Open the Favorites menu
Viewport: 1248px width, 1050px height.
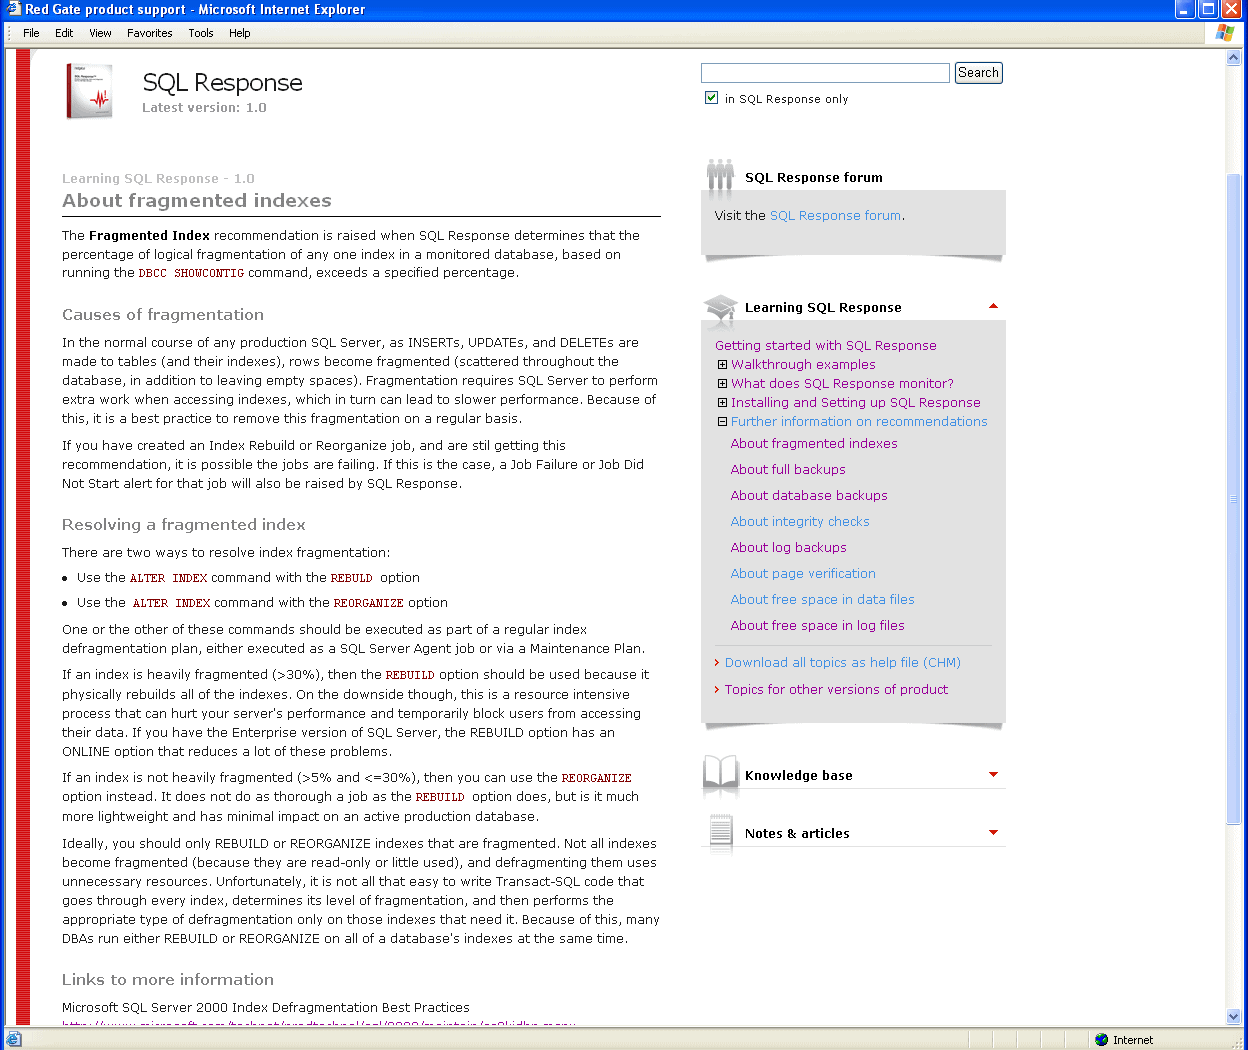pos(150,33)
